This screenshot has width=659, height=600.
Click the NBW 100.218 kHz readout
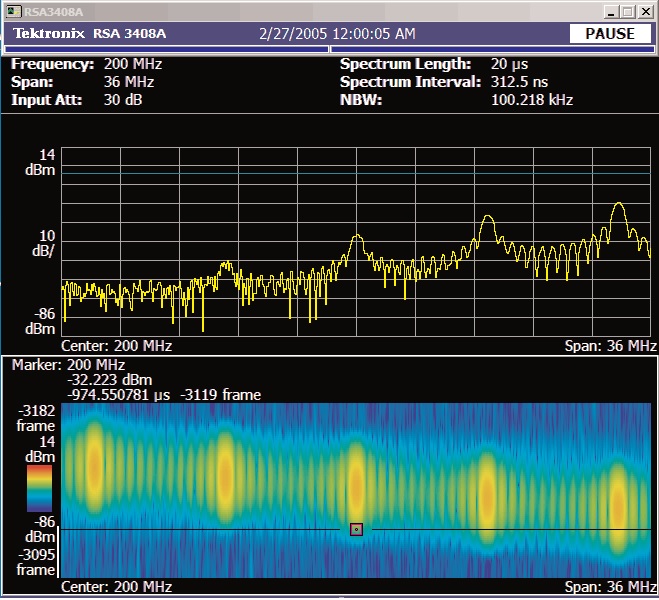pos(531,100)
